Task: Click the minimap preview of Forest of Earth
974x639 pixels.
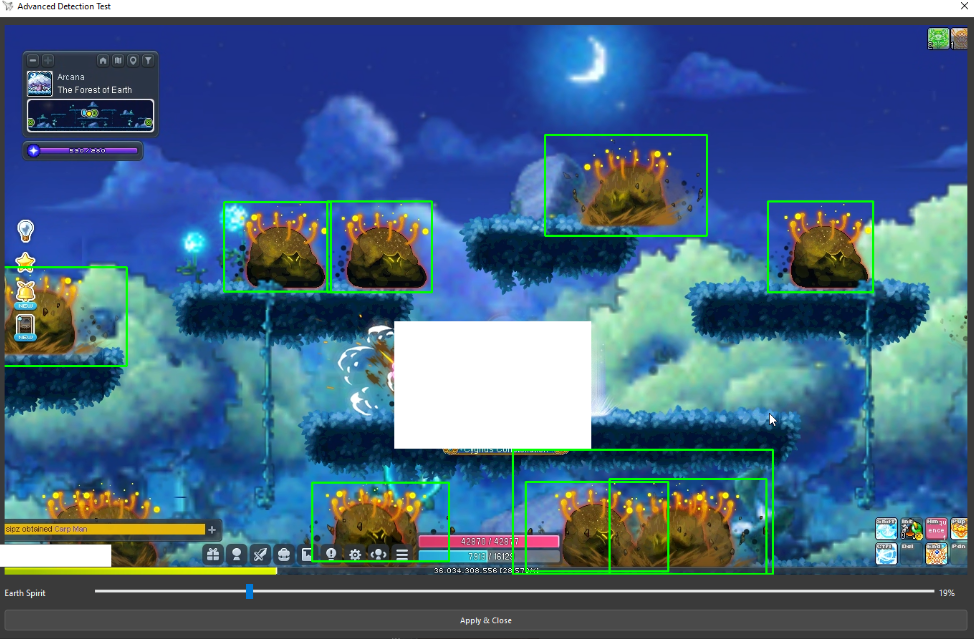Action: tap(90, 115)
